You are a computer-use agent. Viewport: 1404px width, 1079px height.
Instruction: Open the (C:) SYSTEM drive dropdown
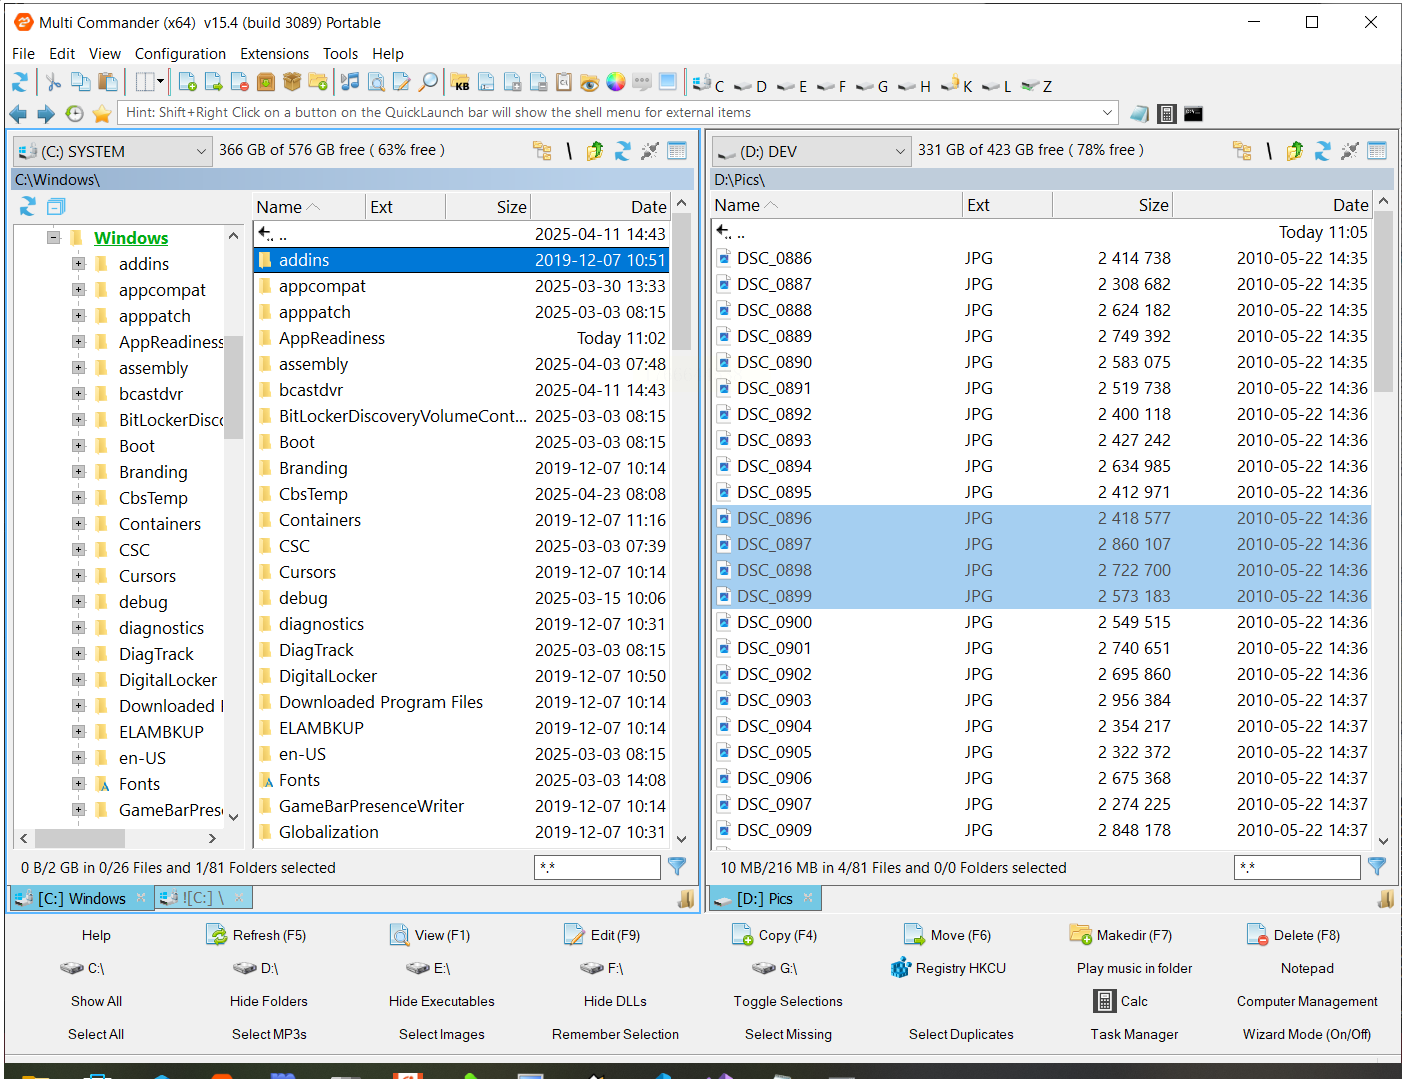112,151
